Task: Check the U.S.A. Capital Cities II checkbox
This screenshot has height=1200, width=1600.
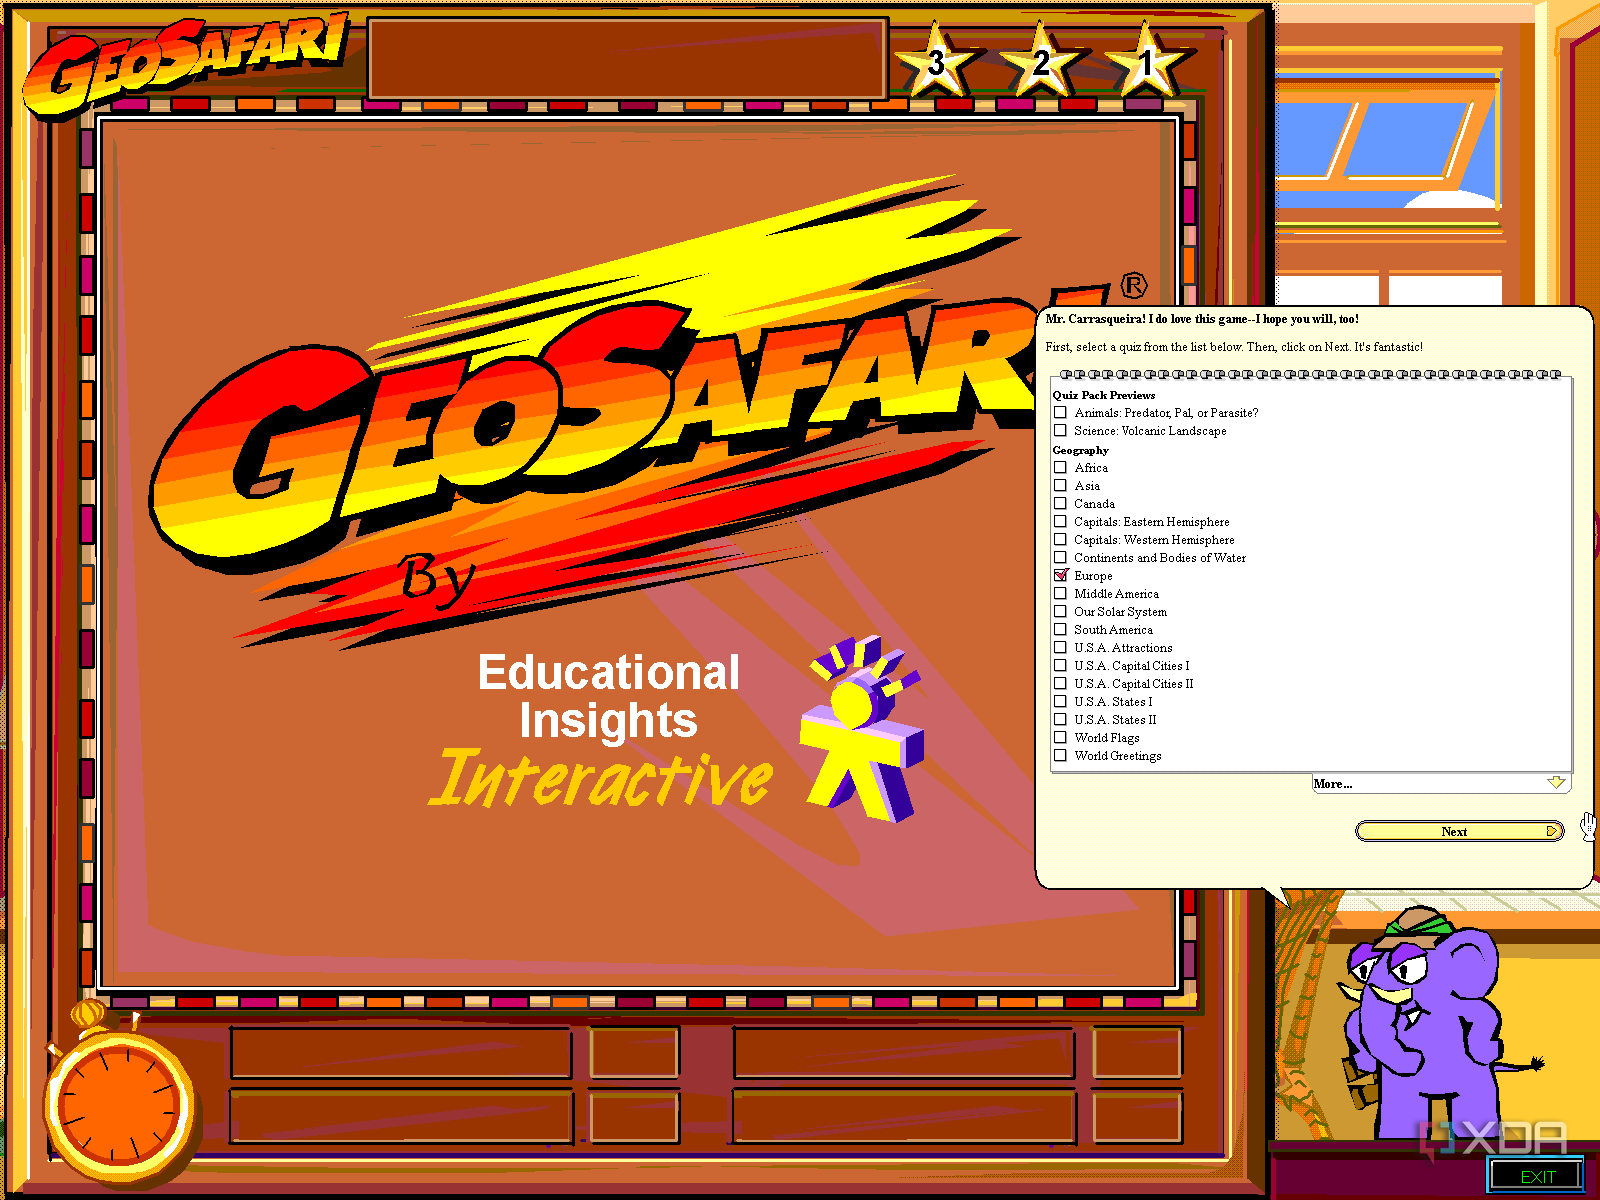Action: (1060, 683)
